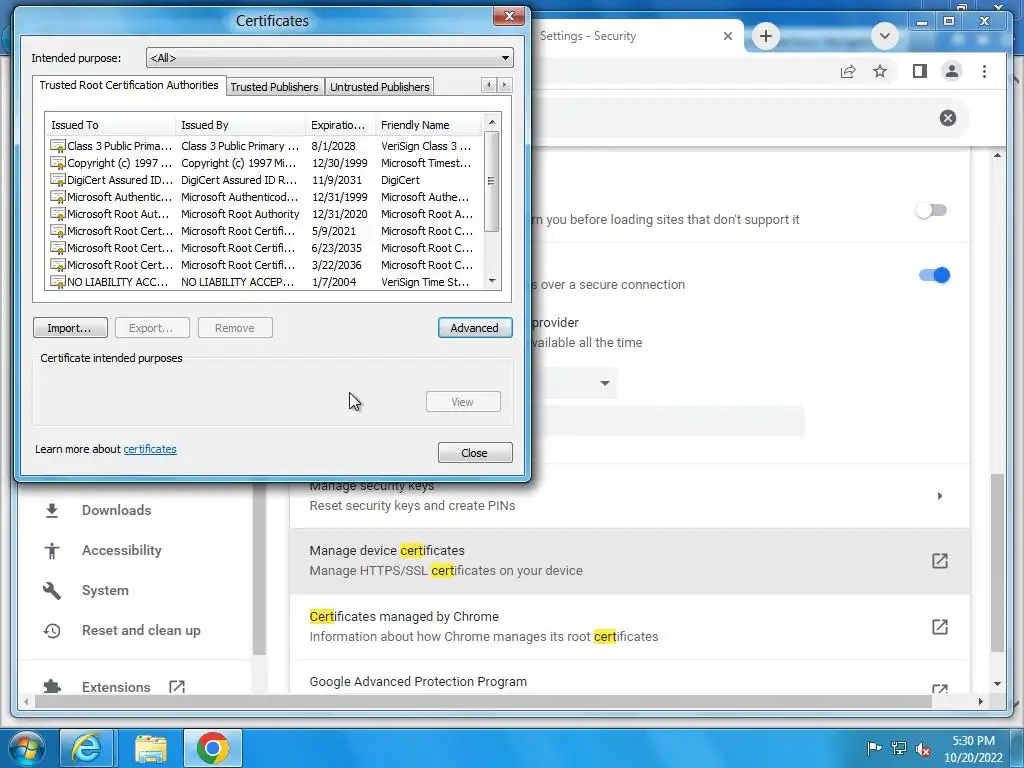The height and width of the screenshot is (768, 1024).
Task: Select the Copyright (c) 1997 certificate icon
Action: 57,163
